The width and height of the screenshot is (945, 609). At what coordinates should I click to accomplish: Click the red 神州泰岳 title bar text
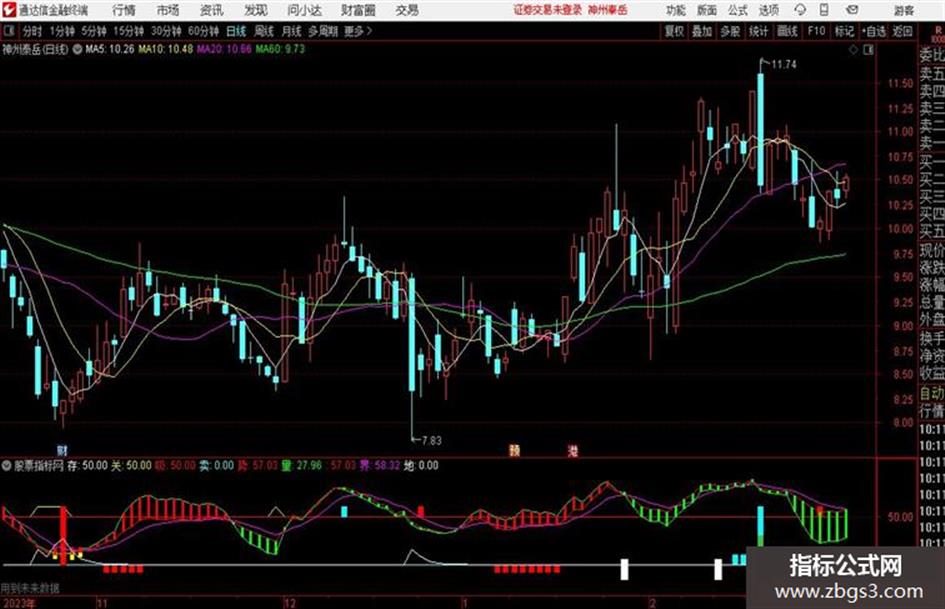pyautogui.click(x=608, y=10)
